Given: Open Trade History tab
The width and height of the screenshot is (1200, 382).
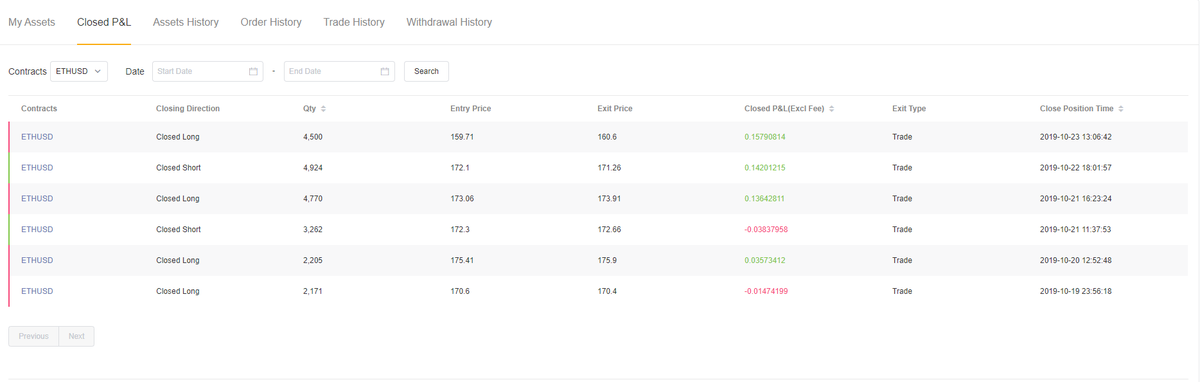Looking at the screenshot, I should 354,22.
